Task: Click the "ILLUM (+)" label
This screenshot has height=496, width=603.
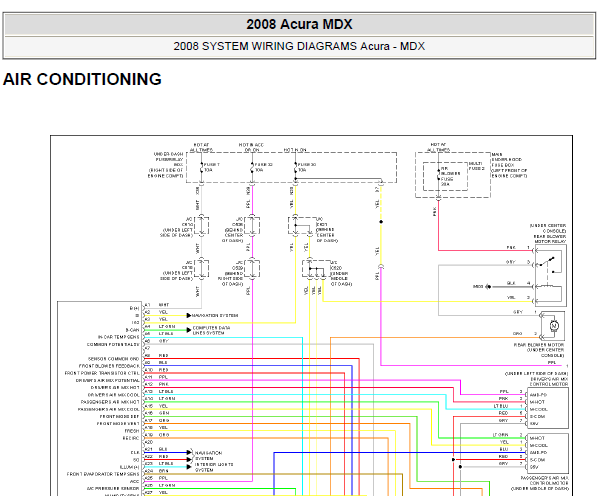Action: [129, 467]
